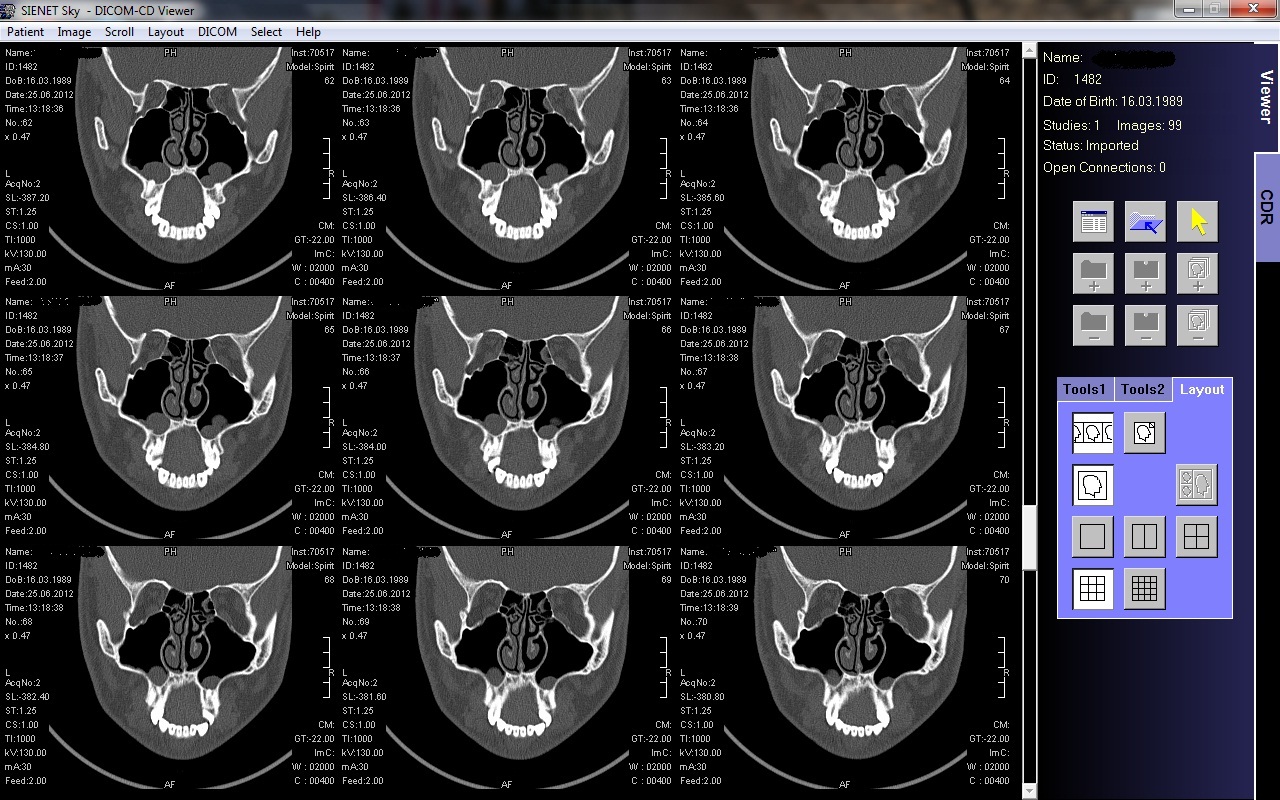Click the 'SL:-380.80' value in image 70

703,697
